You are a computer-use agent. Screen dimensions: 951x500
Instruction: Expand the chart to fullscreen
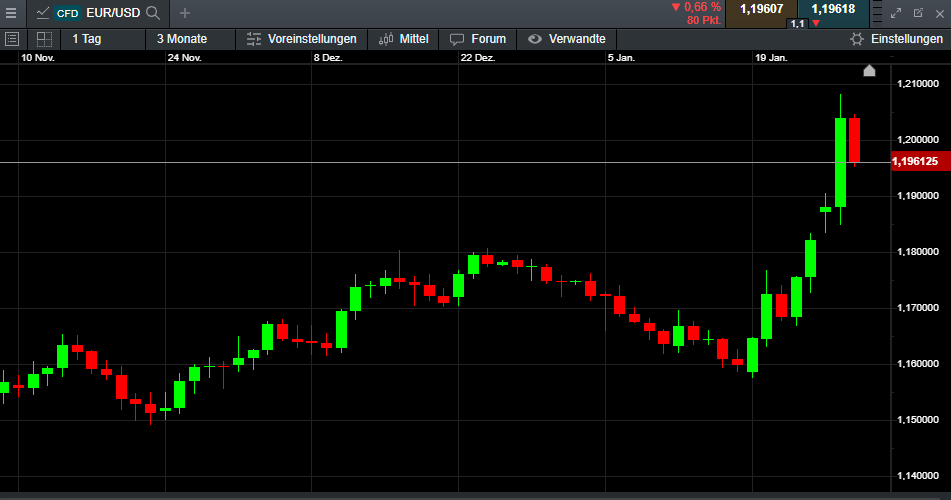coord(896,13)
